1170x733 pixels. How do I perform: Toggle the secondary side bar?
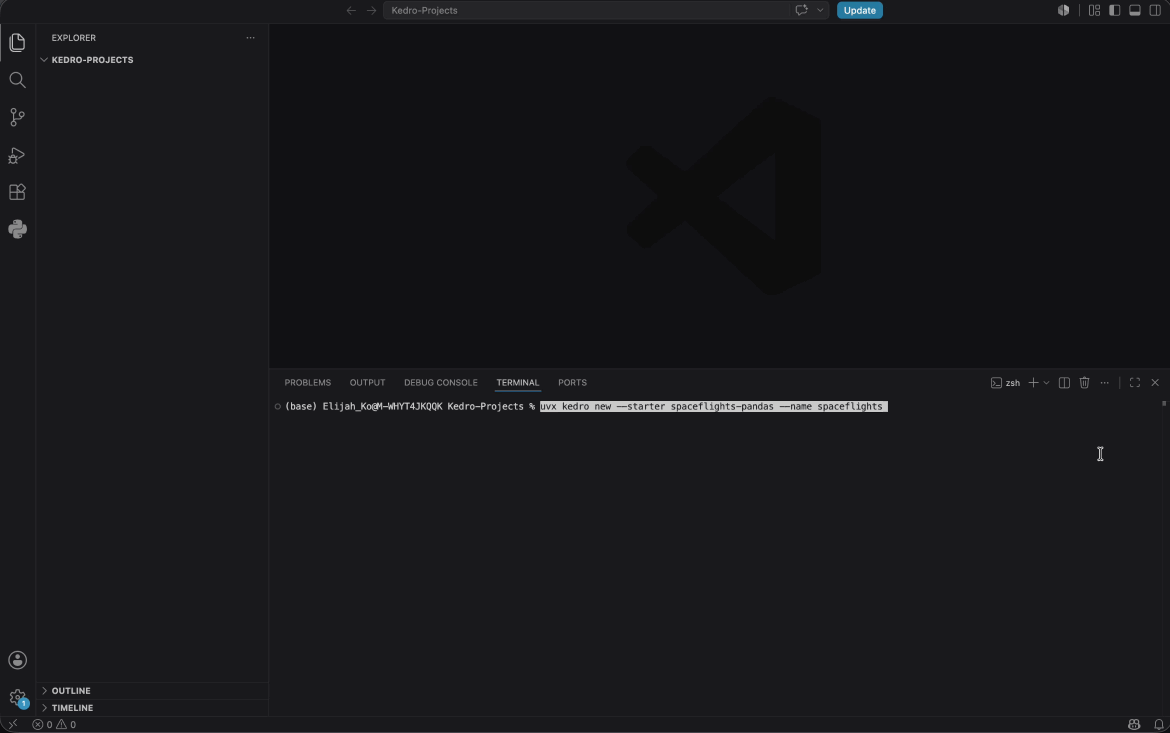1155,10
